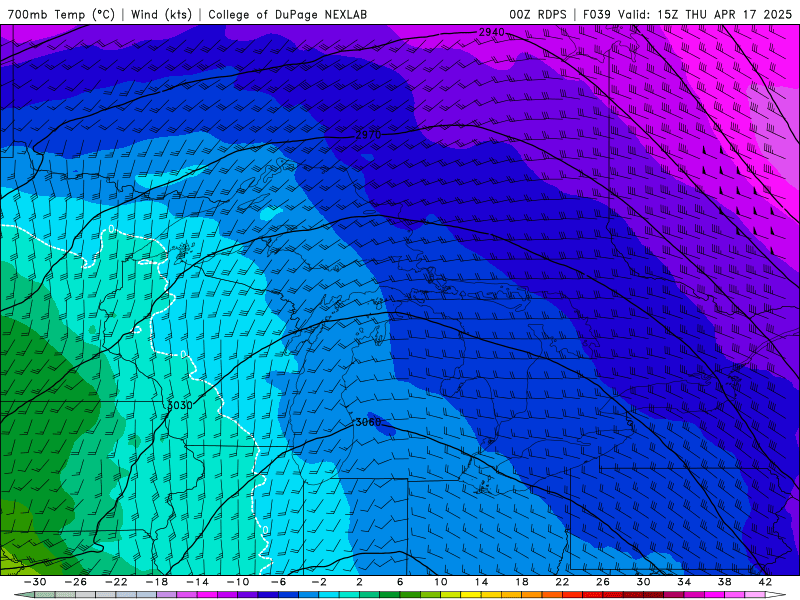Image resolution: width=800 pixels, height=600 pixels.
Task: Click the '700mb Temp (°C)' title text
Action: (61, 15)
